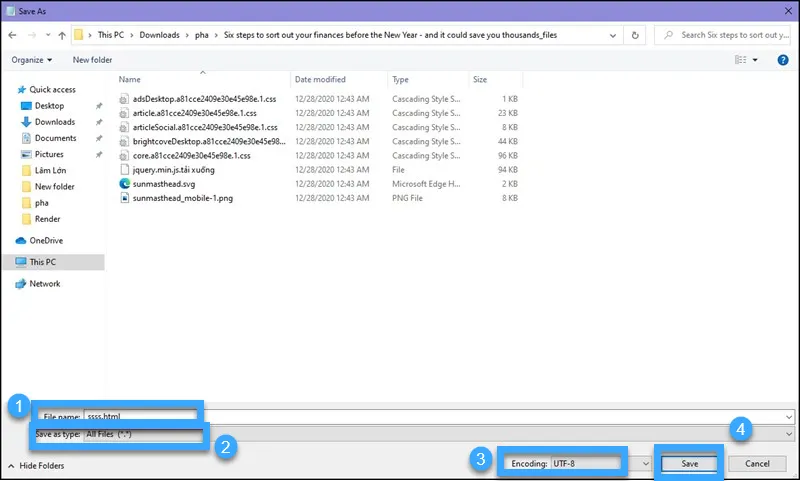Open pha folder in the sidebar

tap(42, 203)
